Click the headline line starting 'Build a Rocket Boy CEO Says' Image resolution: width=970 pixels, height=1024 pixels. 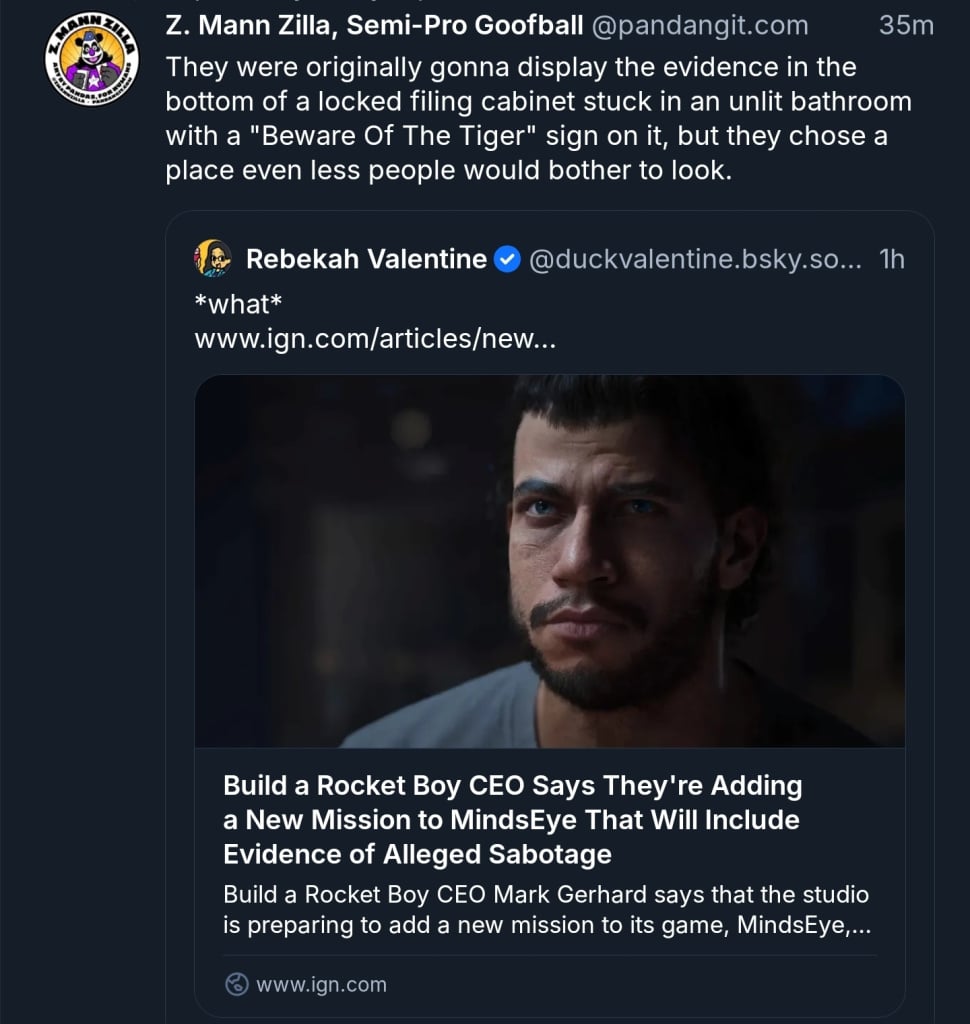(x=512, y=786)
